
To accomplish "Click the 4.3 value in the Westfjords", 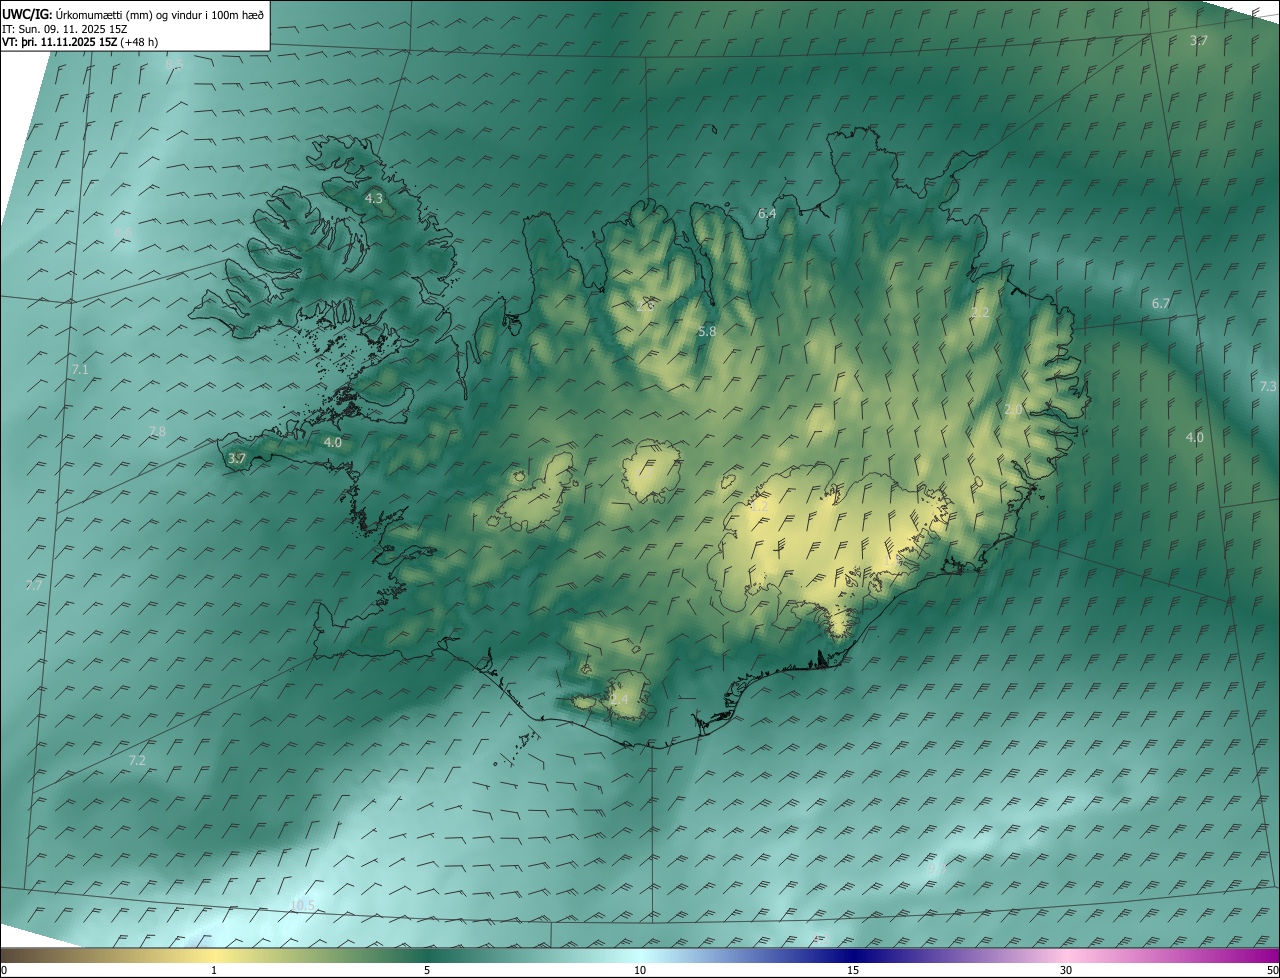I will pos(374,199).
